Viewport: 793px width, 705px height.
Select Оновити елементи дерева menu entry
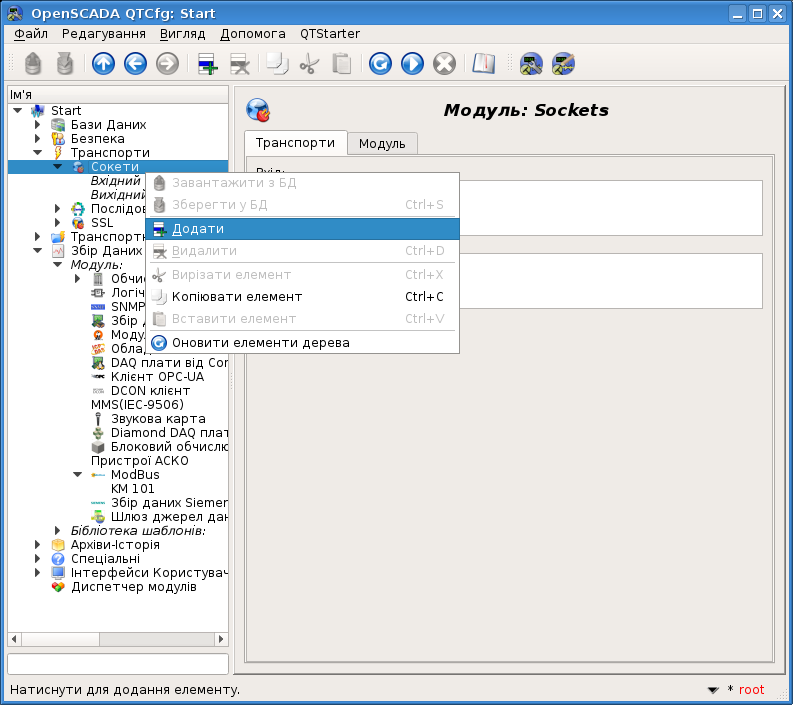click(260, 343)
